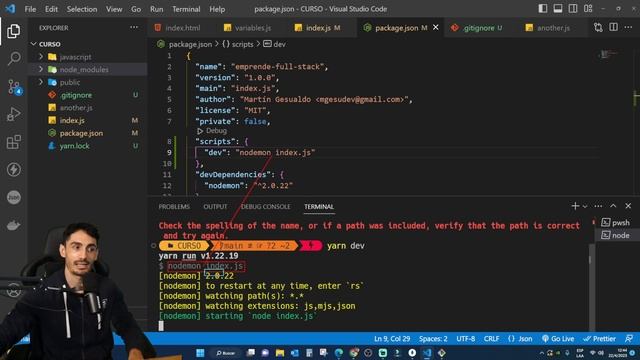
Task: Close the package.json editor tab
Action: 436,27
